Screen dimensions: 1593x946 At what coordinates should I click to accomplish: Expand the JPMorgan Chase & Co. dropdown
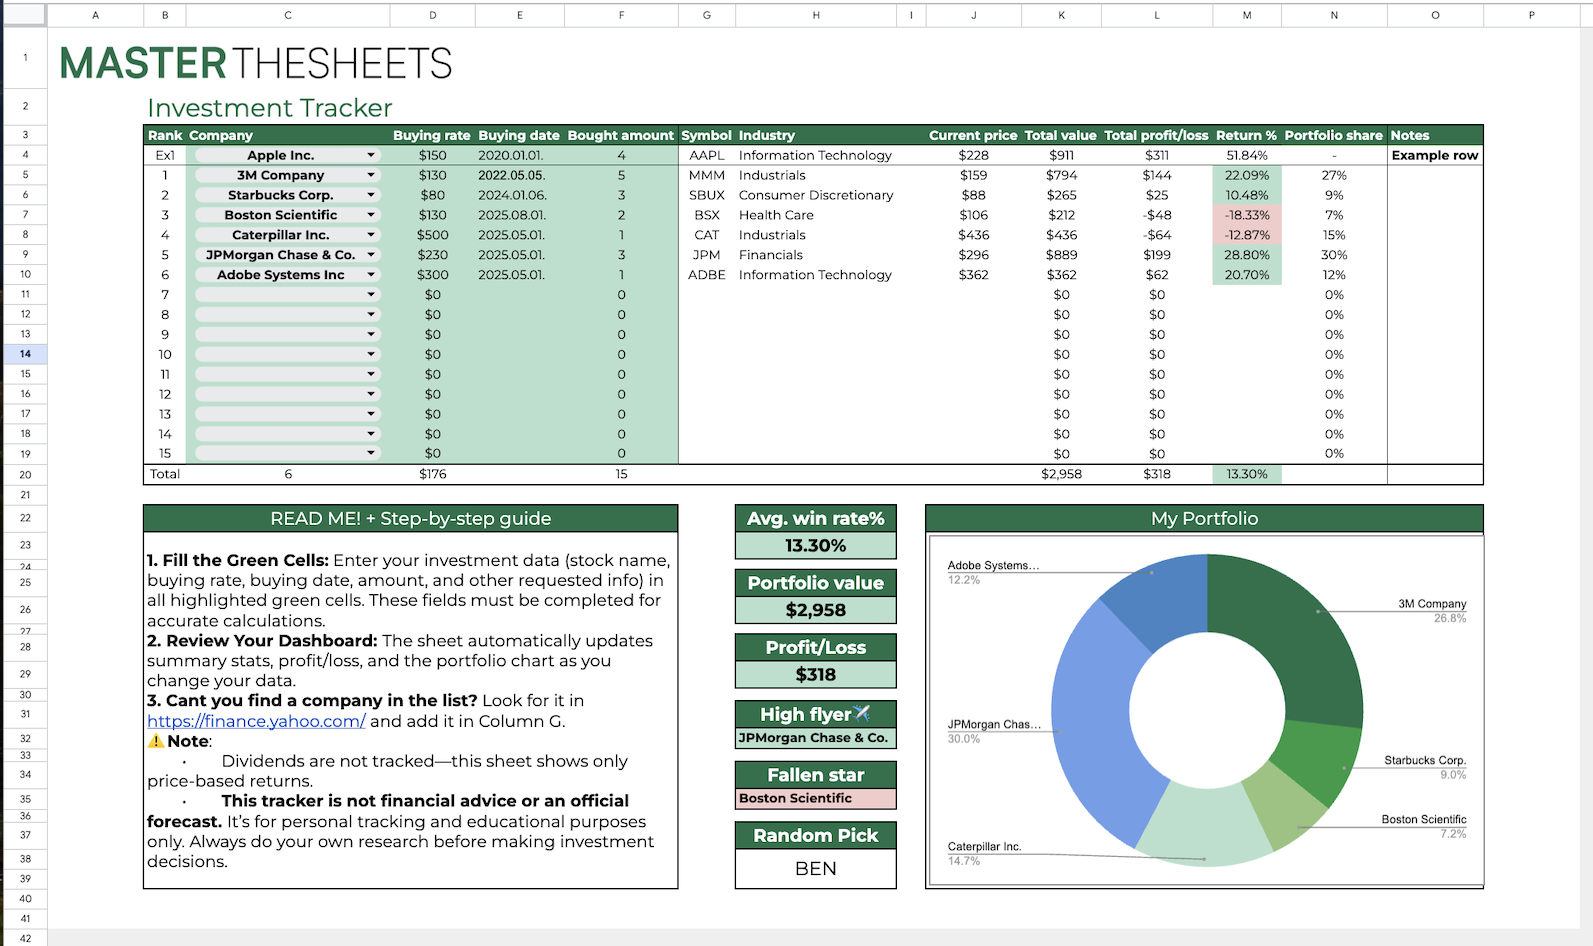[371, 255]
